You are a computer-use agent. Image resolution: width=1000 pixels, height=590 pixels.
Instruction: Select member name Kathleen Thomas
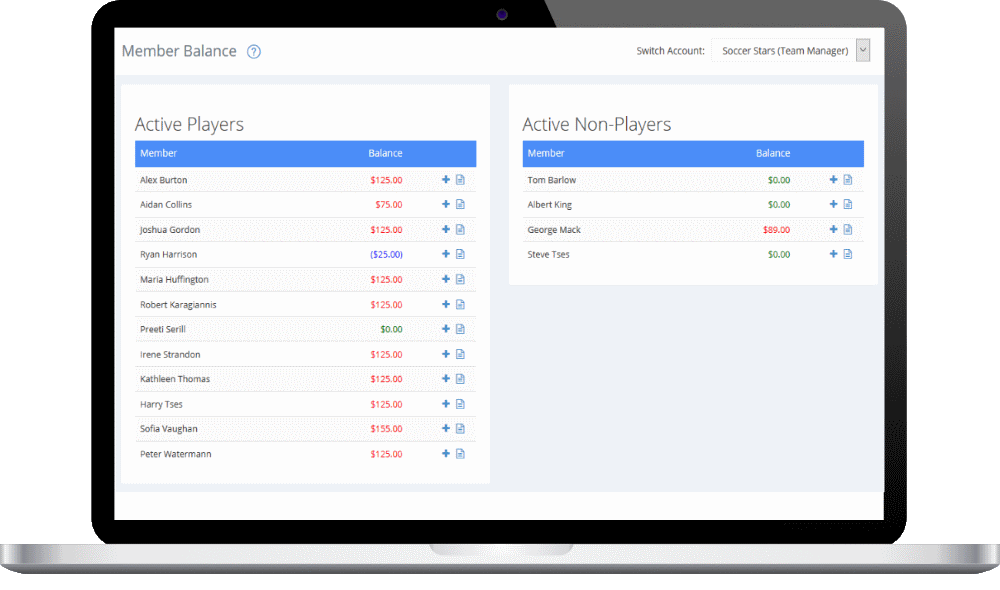175,379
